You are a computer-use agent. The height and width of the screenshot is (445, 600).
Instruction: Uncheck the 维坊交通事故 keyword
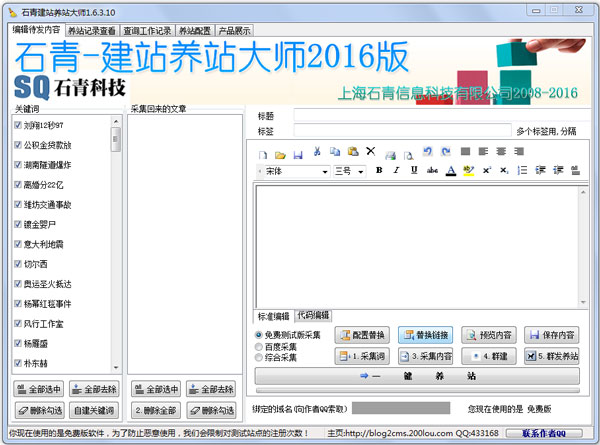click(18, 204)
